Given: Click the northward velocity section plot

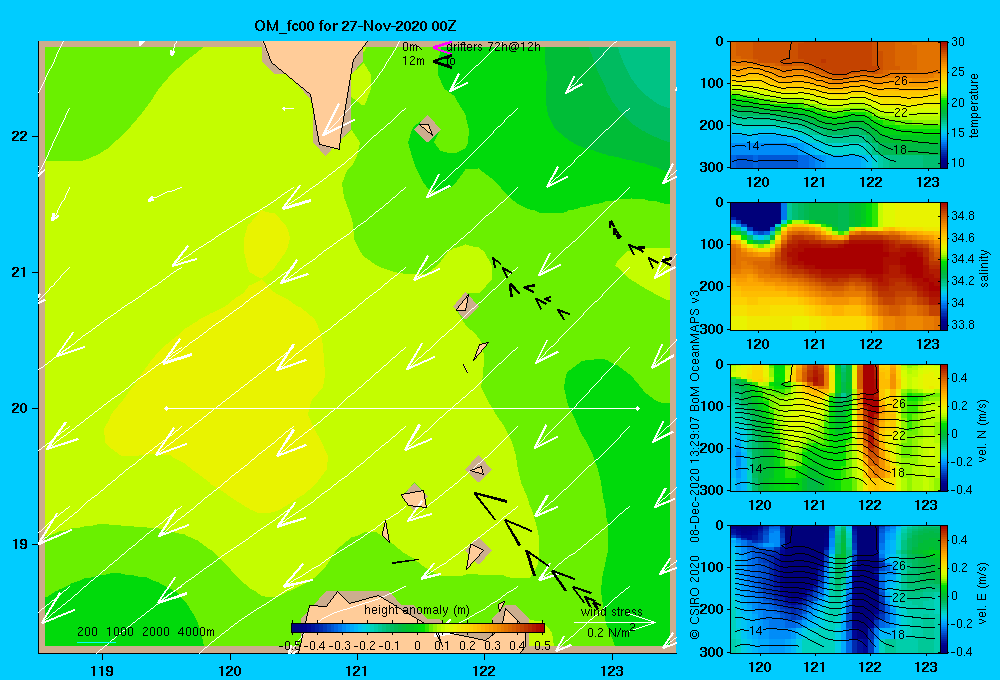Looking at the screenshot, I should click(x=834, y=427).
